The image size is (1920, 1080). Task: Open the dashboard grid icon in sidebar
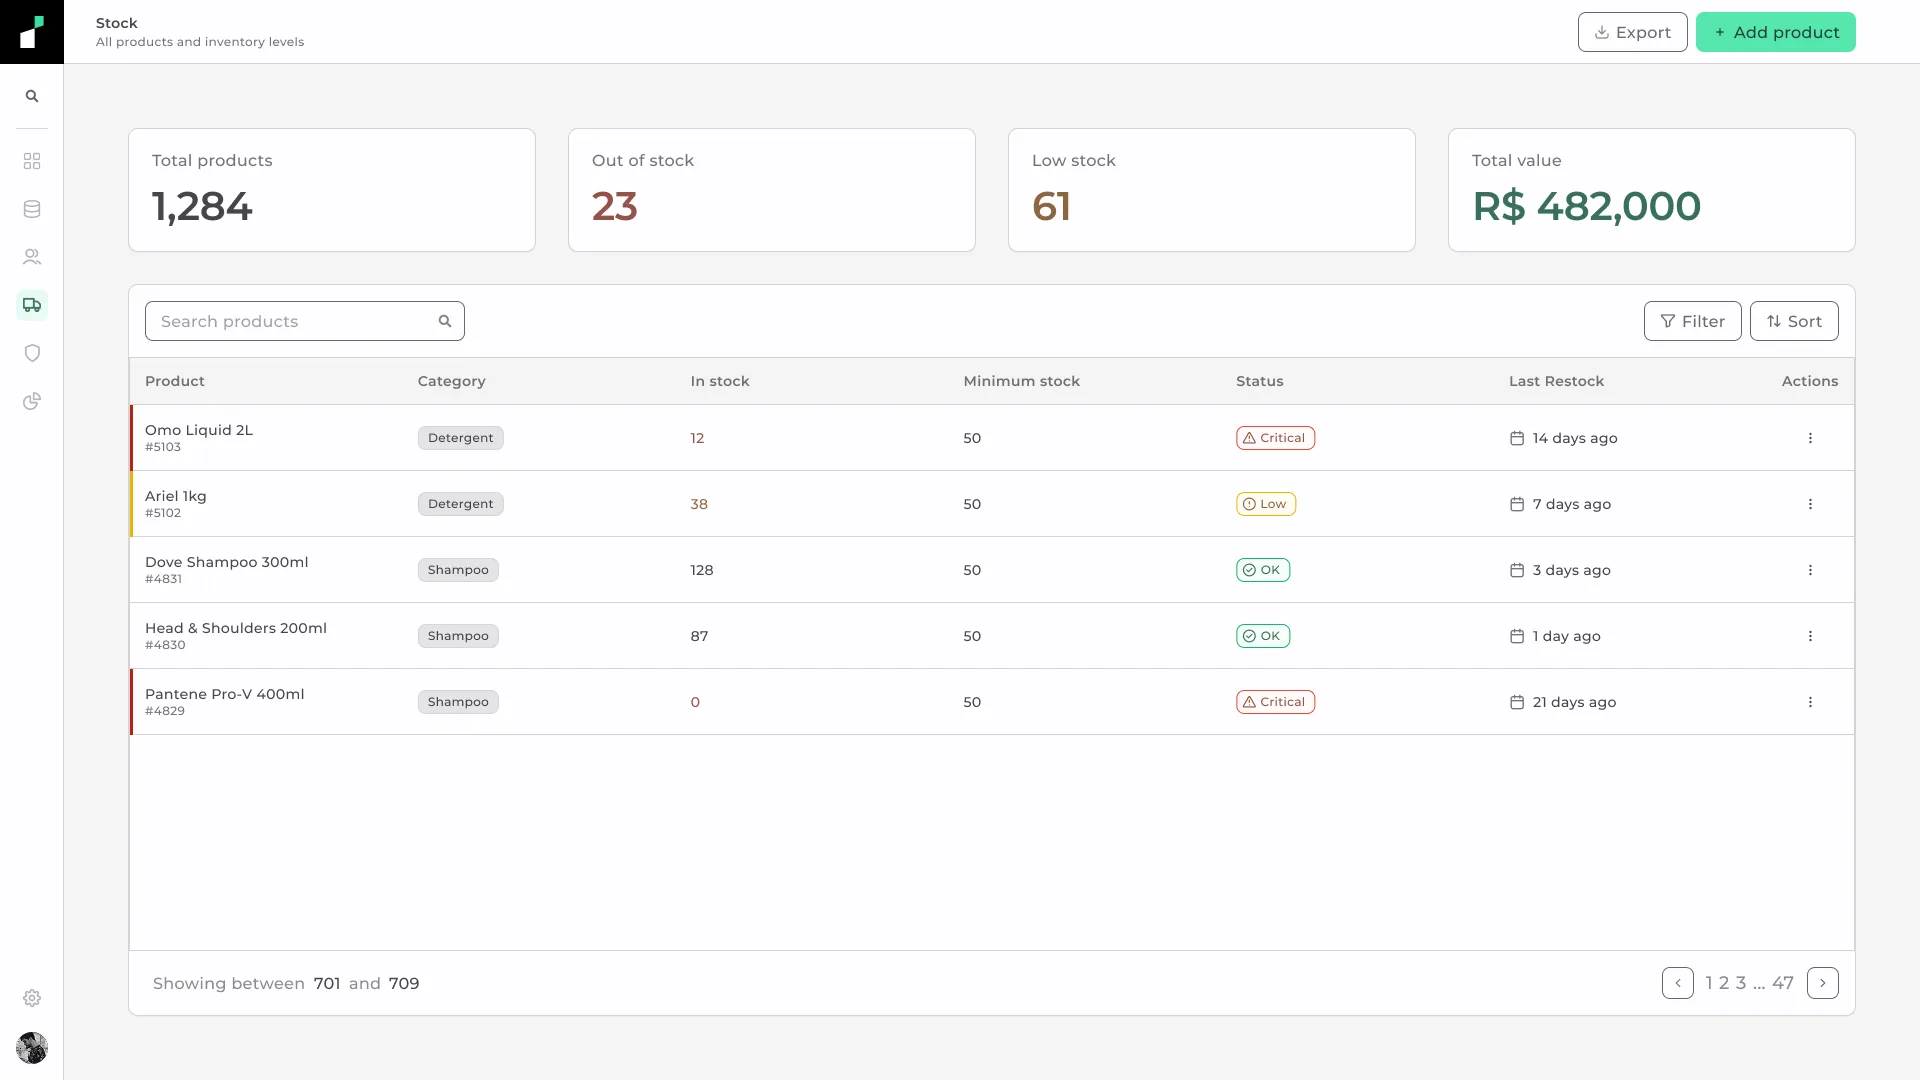click(x=32, y=161)
